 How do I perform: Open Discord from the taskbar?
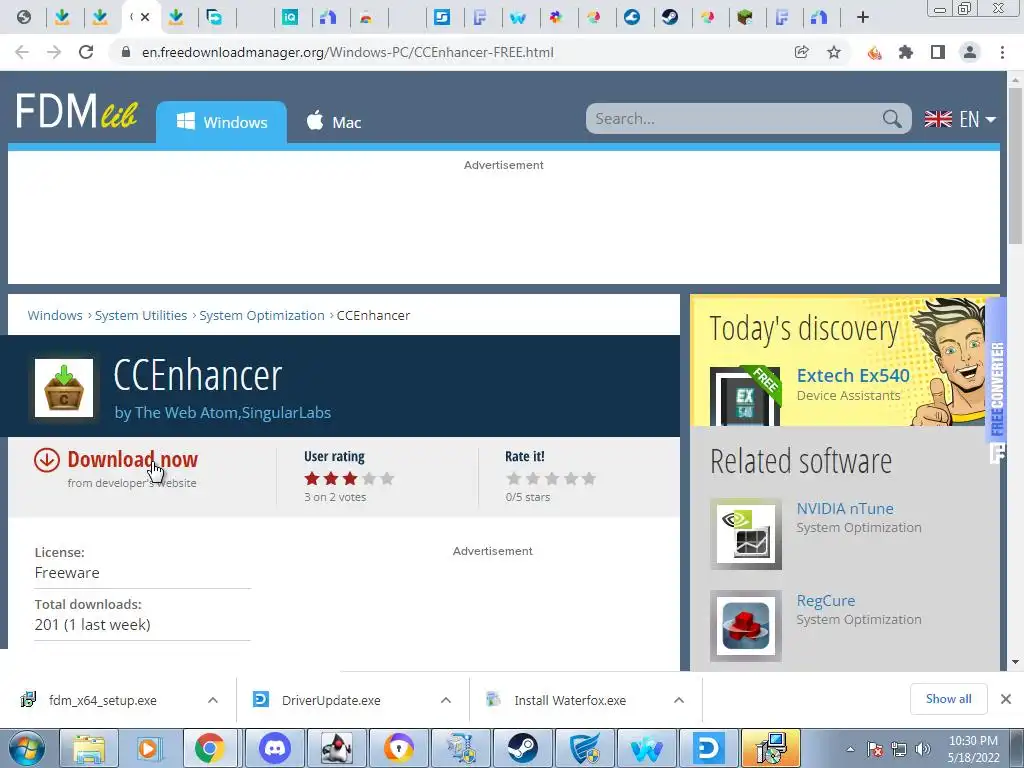click(x=275, y=748)
